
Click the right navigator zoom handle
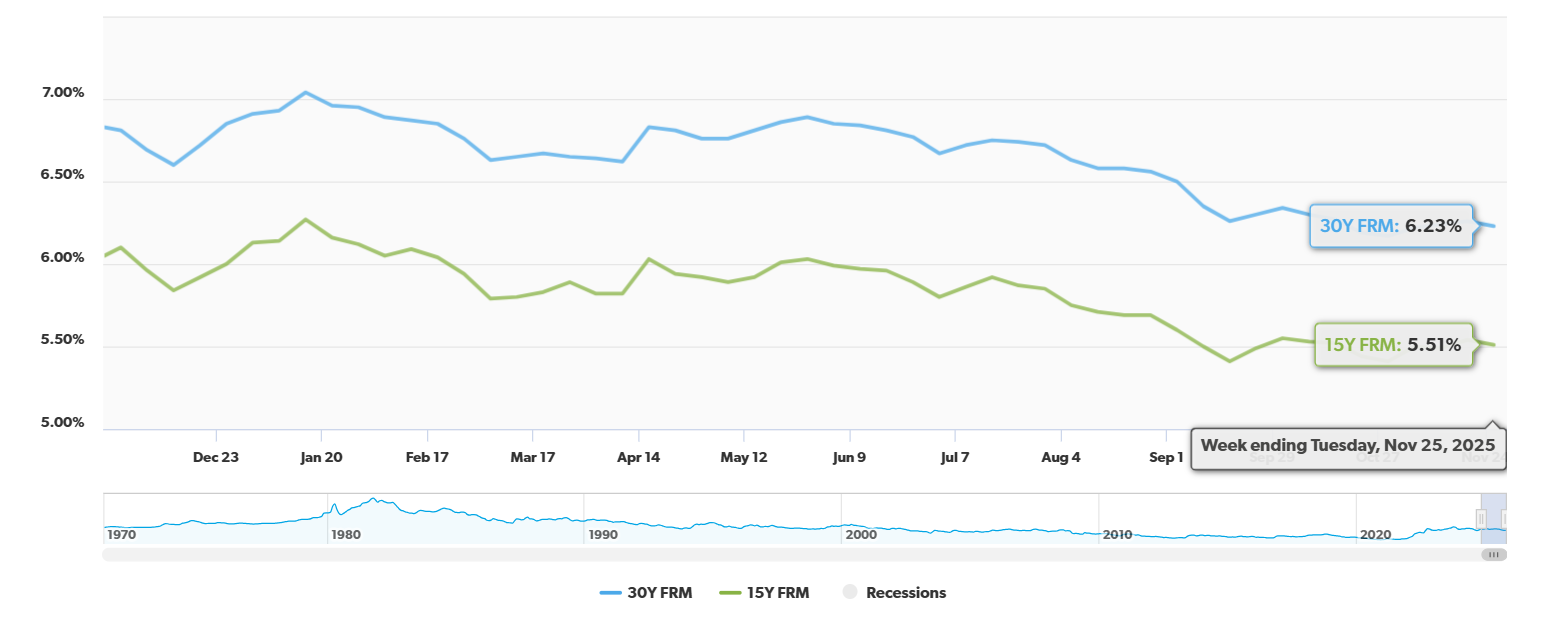1504,519
